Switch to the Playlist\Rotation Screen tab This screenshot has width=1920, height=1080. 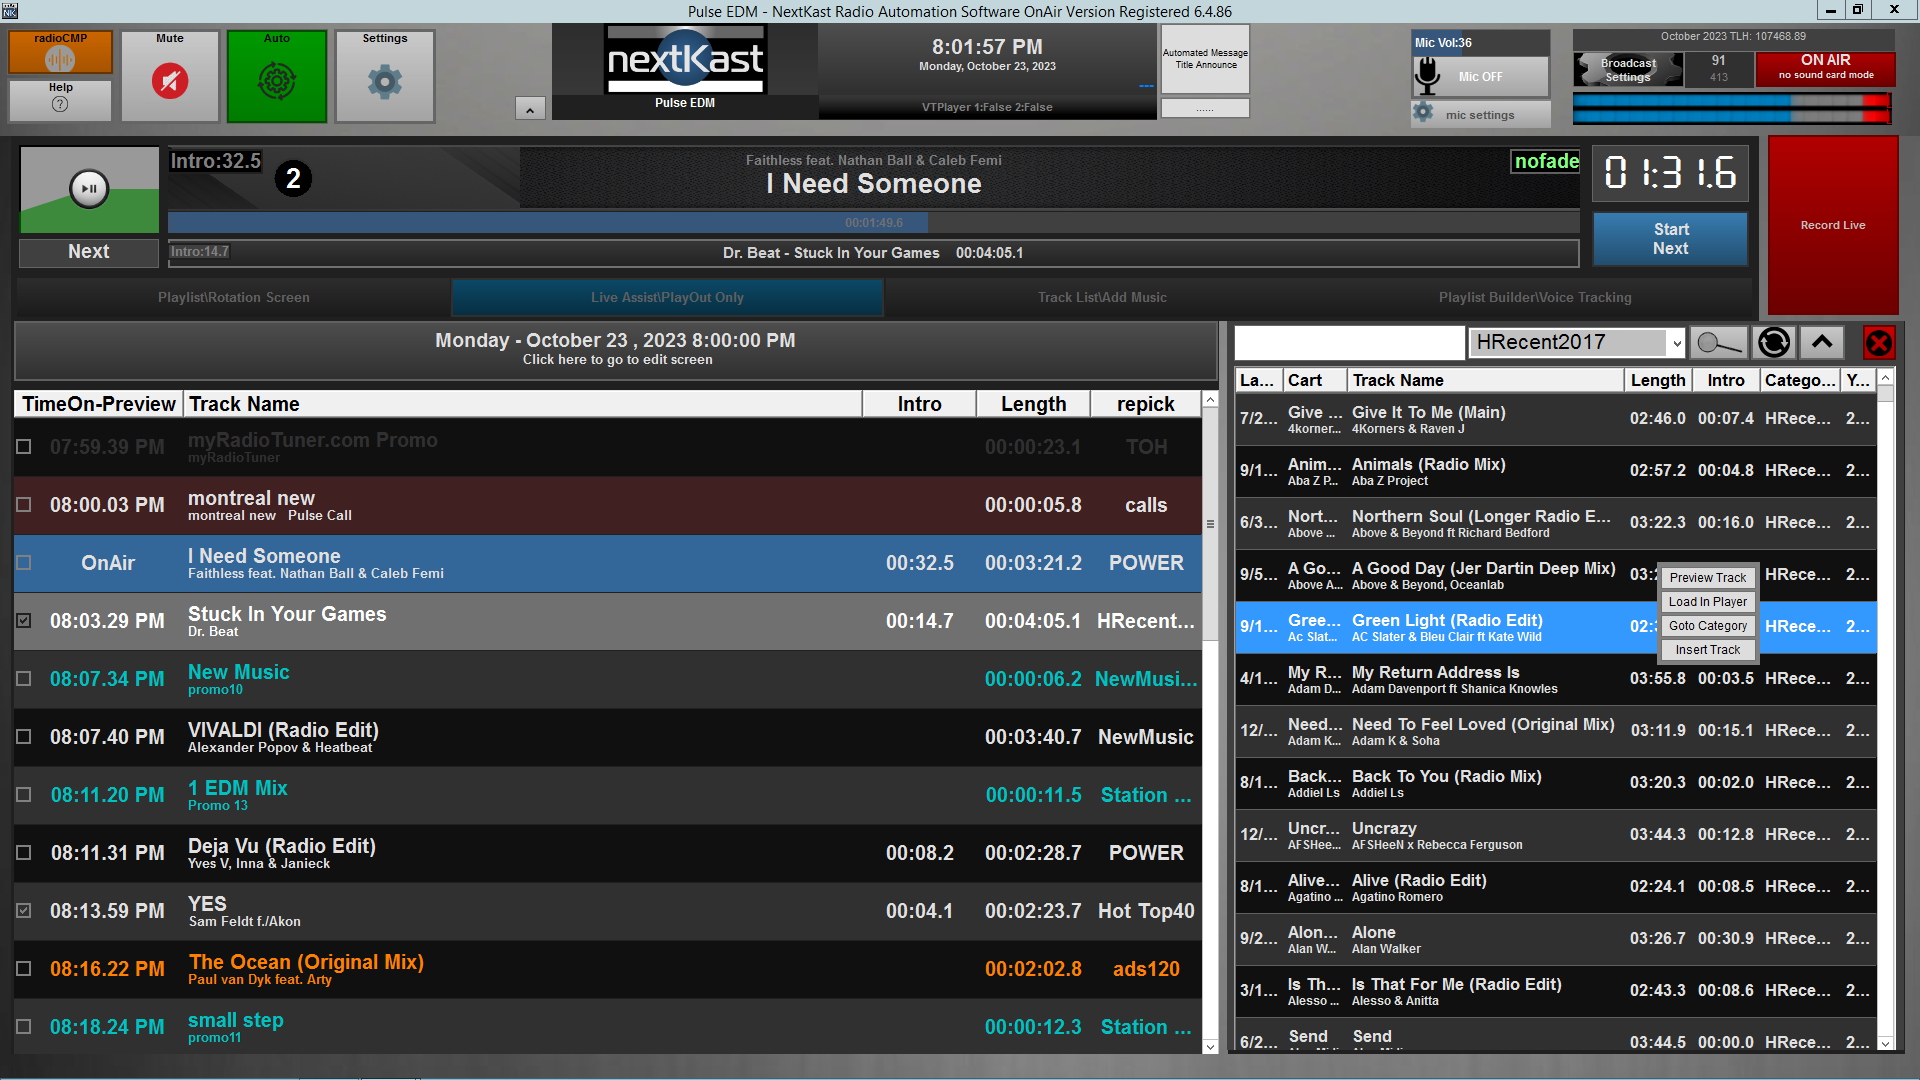233,297
